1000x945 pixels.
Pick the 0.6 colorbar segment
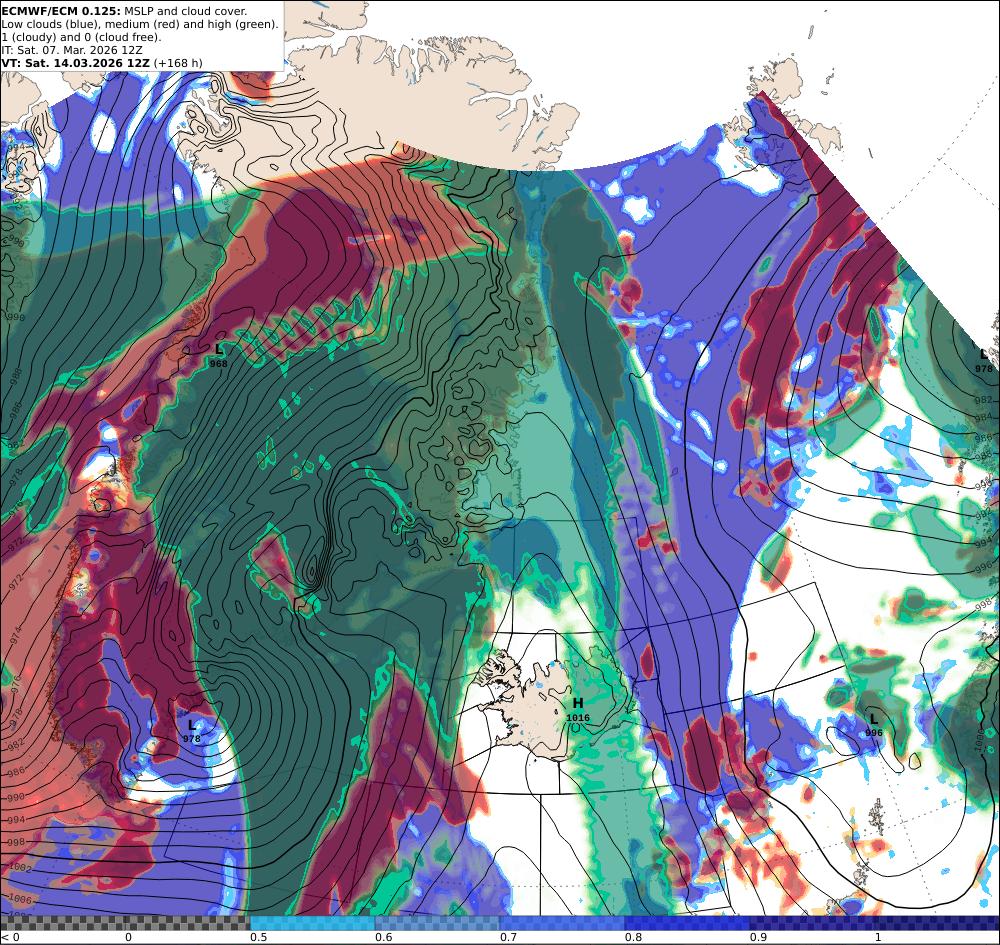[438, 923]
